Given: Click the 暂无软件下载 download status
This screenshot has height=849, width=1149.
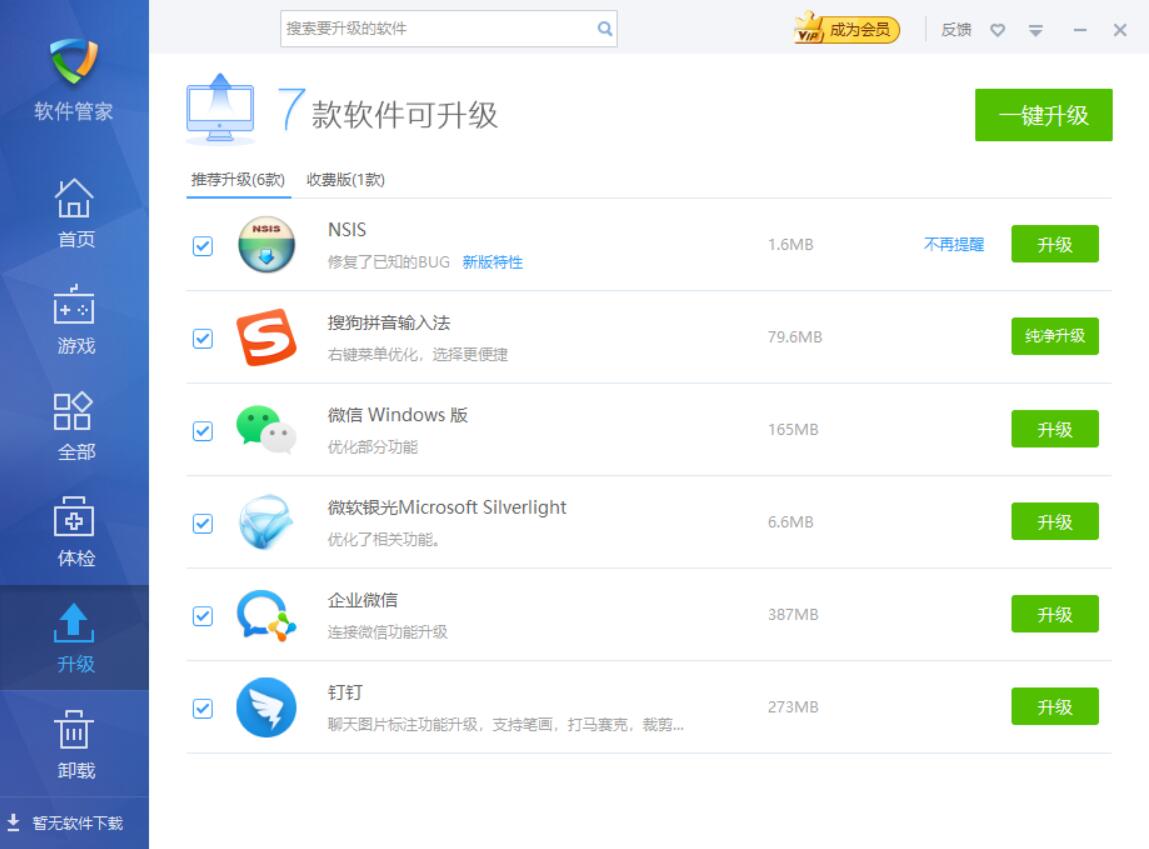Looking at the screenshot, I should coord(64,823).
